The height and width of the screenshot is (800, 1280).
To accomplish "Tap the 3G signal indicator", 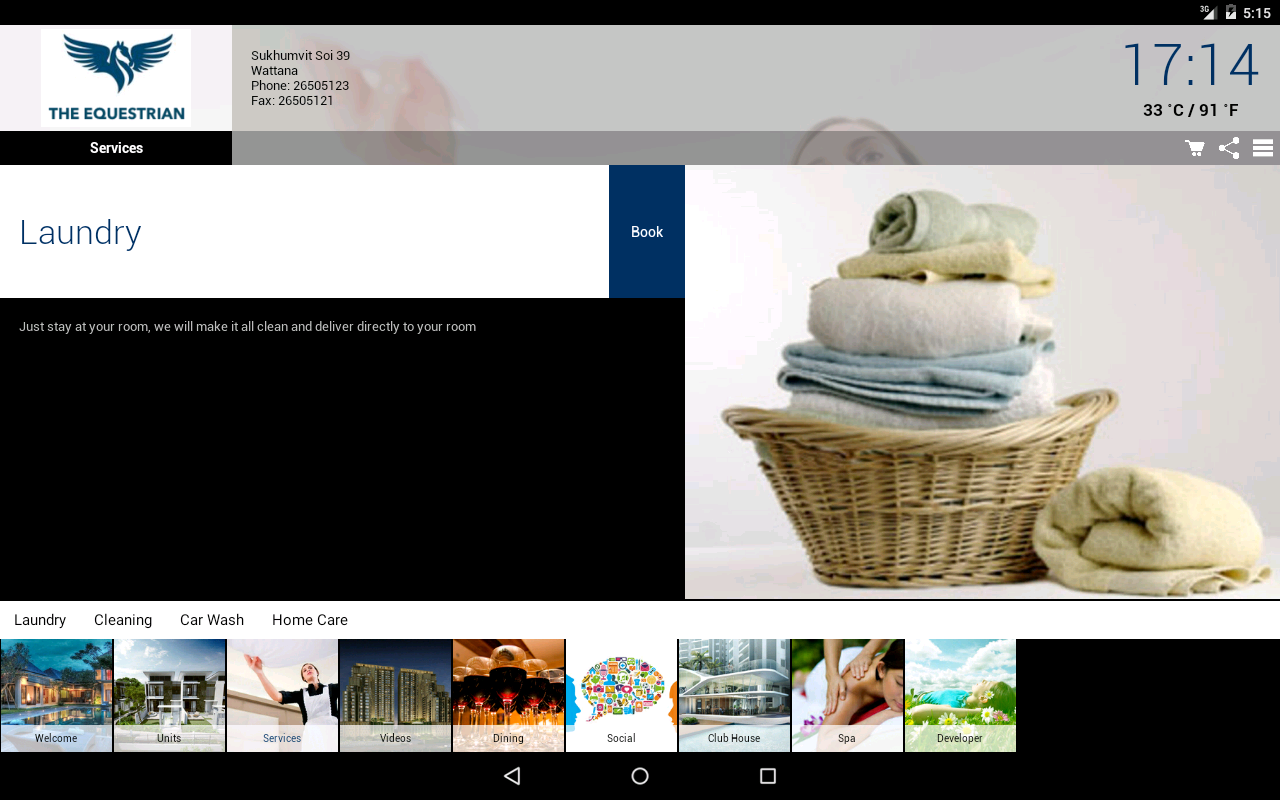I will [x=1208, y=12].
